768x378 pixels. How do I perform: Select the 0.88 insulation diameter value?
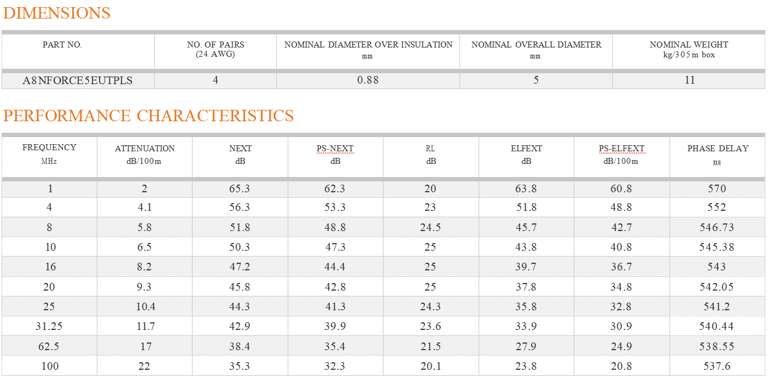click(368, 81)
